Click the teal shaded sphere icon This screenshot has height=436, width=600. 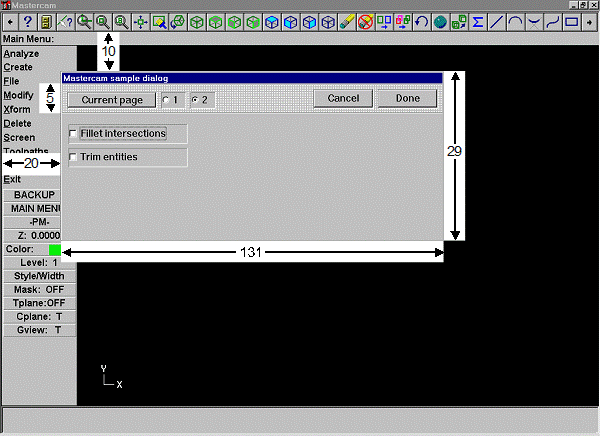tap(440, 21)
